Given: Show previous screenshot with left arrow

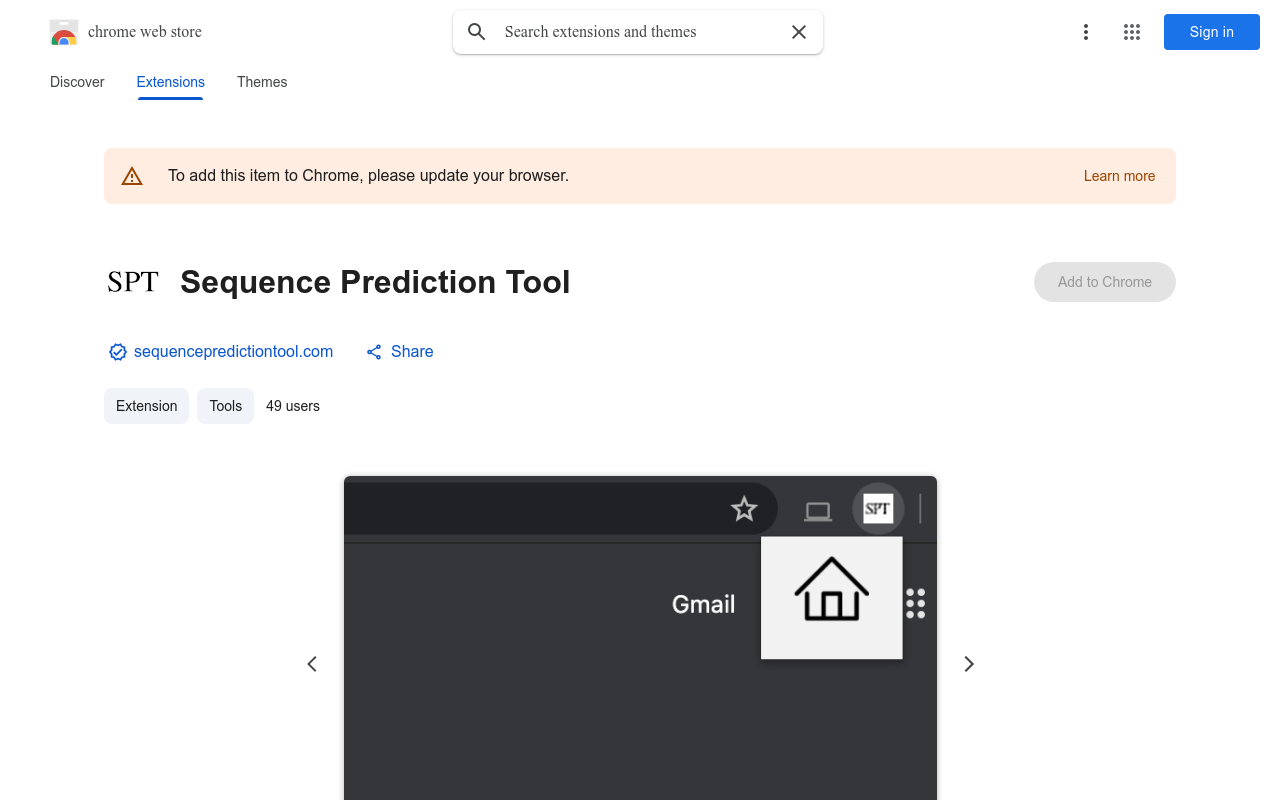Looking at the screenshot, I should click(x=312, y=664).
